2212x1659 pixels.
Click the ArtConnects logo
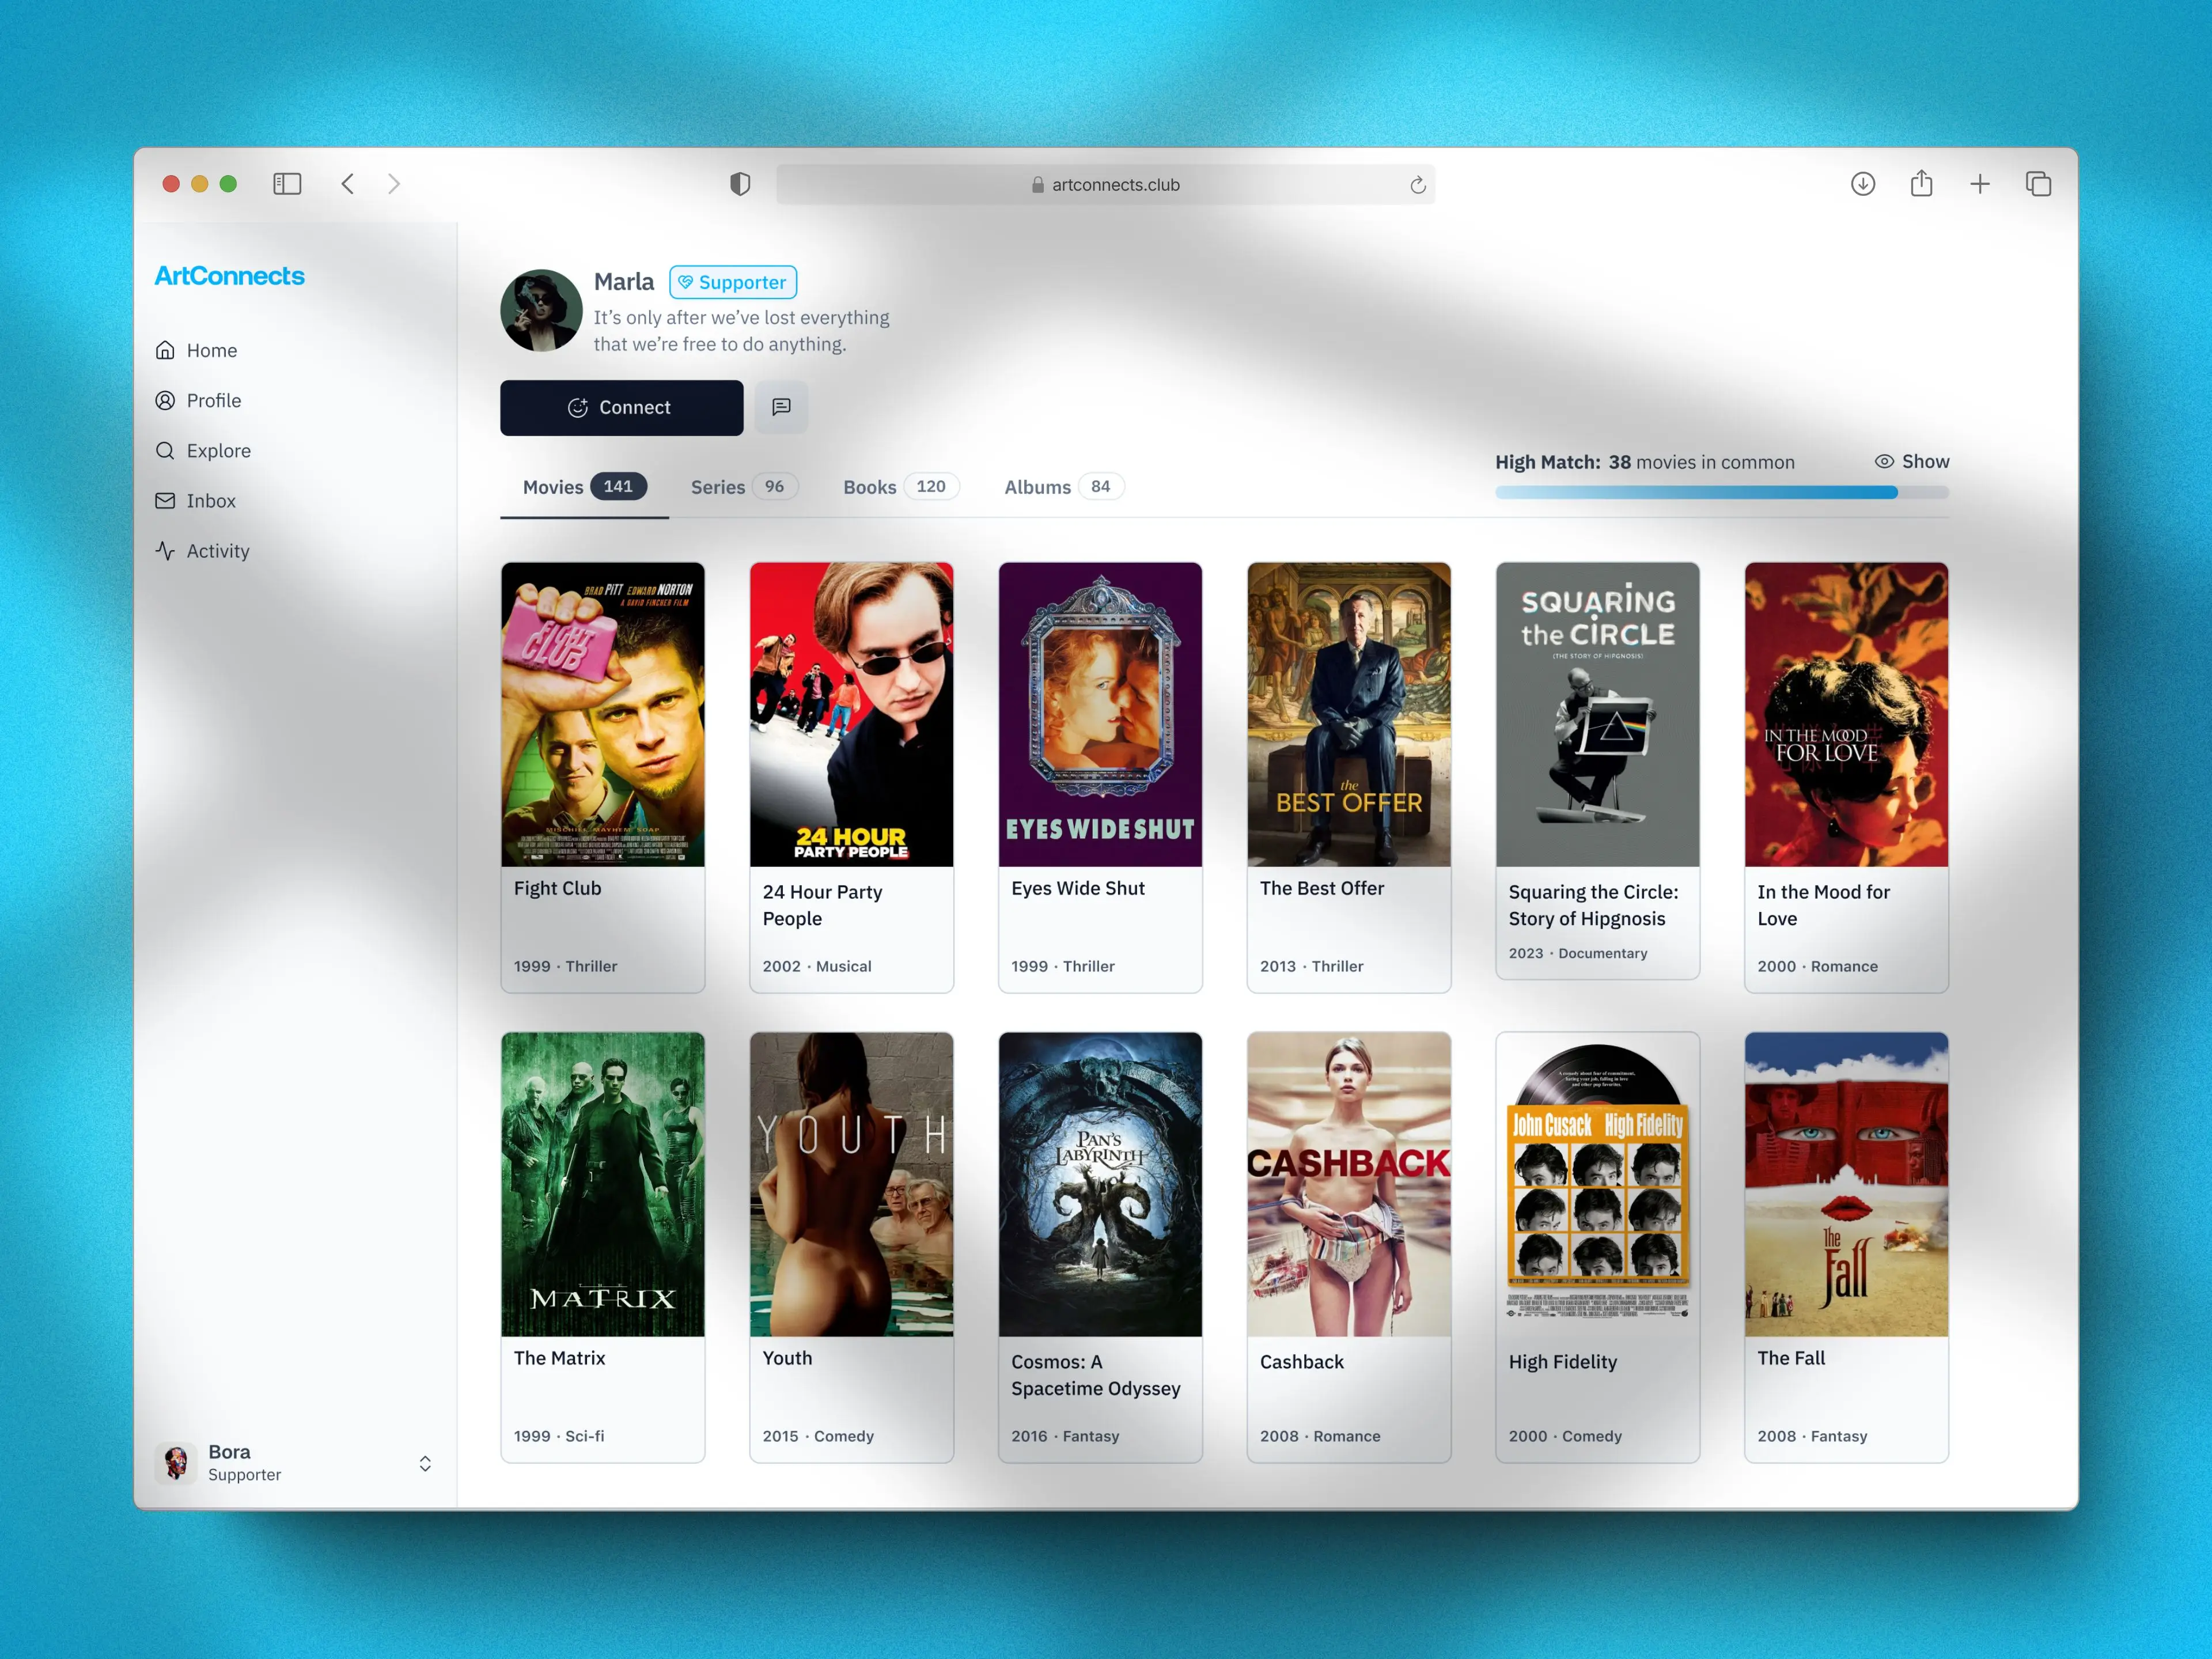(x=229, y=276)
